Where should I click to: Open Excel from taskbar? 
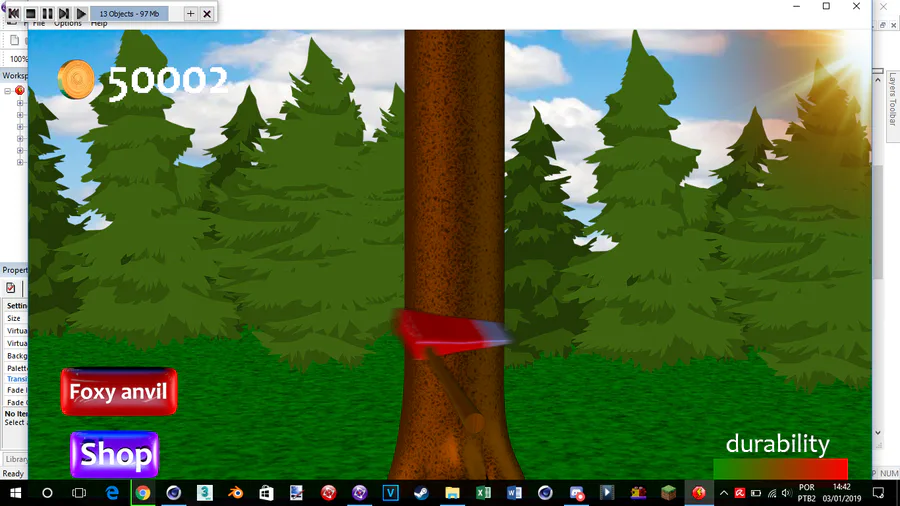(x=483, y=493)
